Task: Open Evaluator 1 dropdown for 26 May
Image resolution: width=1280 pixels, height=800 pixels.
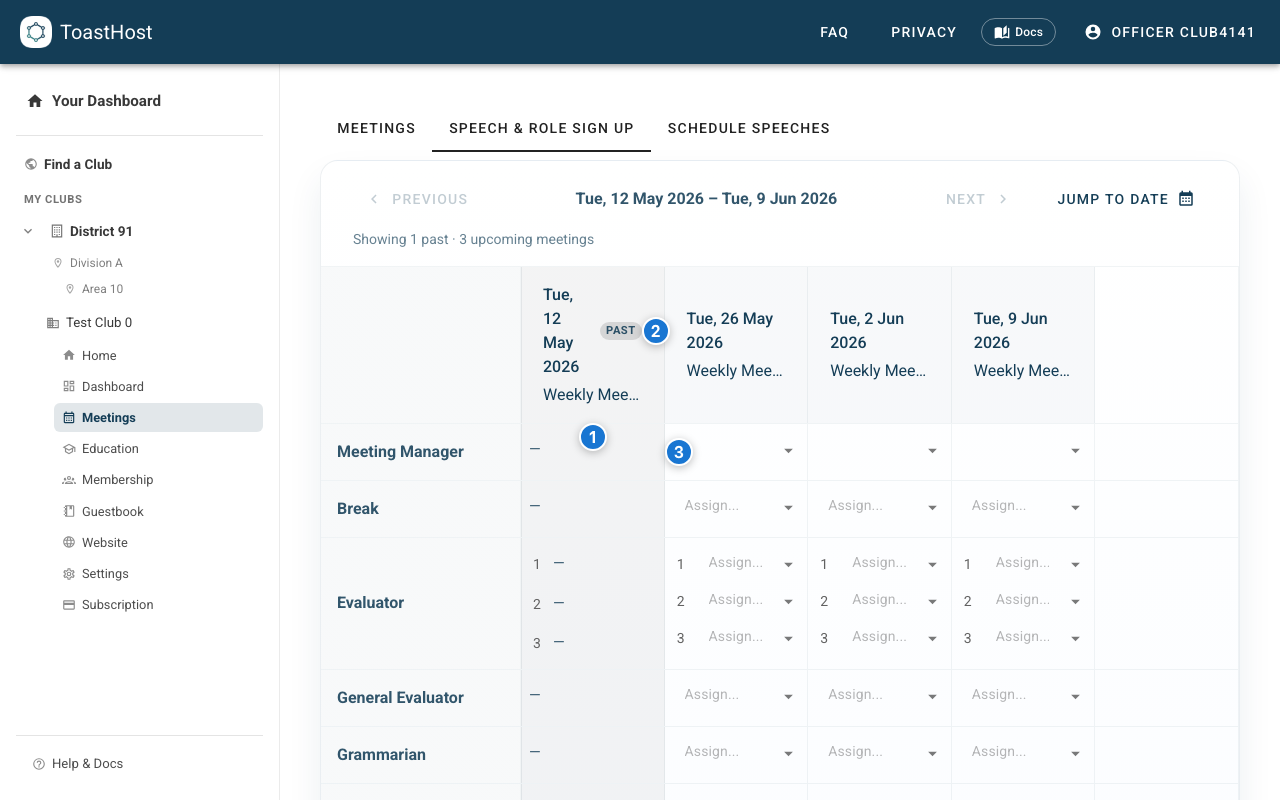Action: pyautogui.click(x=748, y=564)
